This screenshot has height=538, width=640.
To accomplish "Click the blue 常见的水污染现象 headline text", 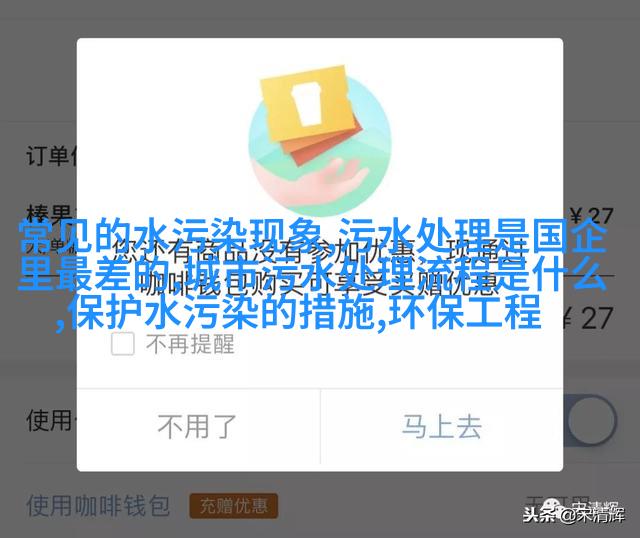I will [169, 237].
